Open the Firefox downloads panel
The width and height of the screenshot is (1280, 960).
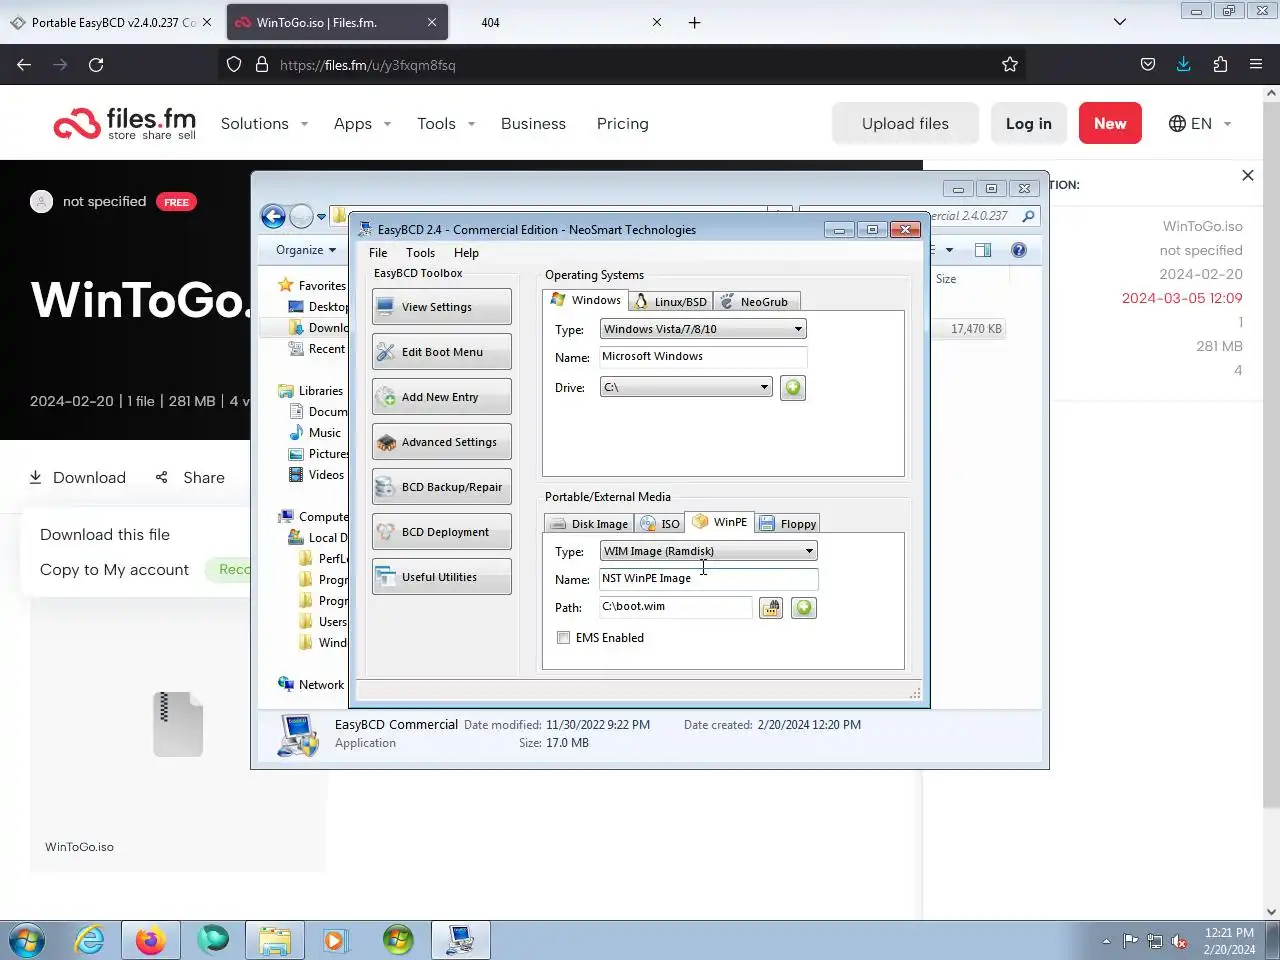[x=1184, y=65]
